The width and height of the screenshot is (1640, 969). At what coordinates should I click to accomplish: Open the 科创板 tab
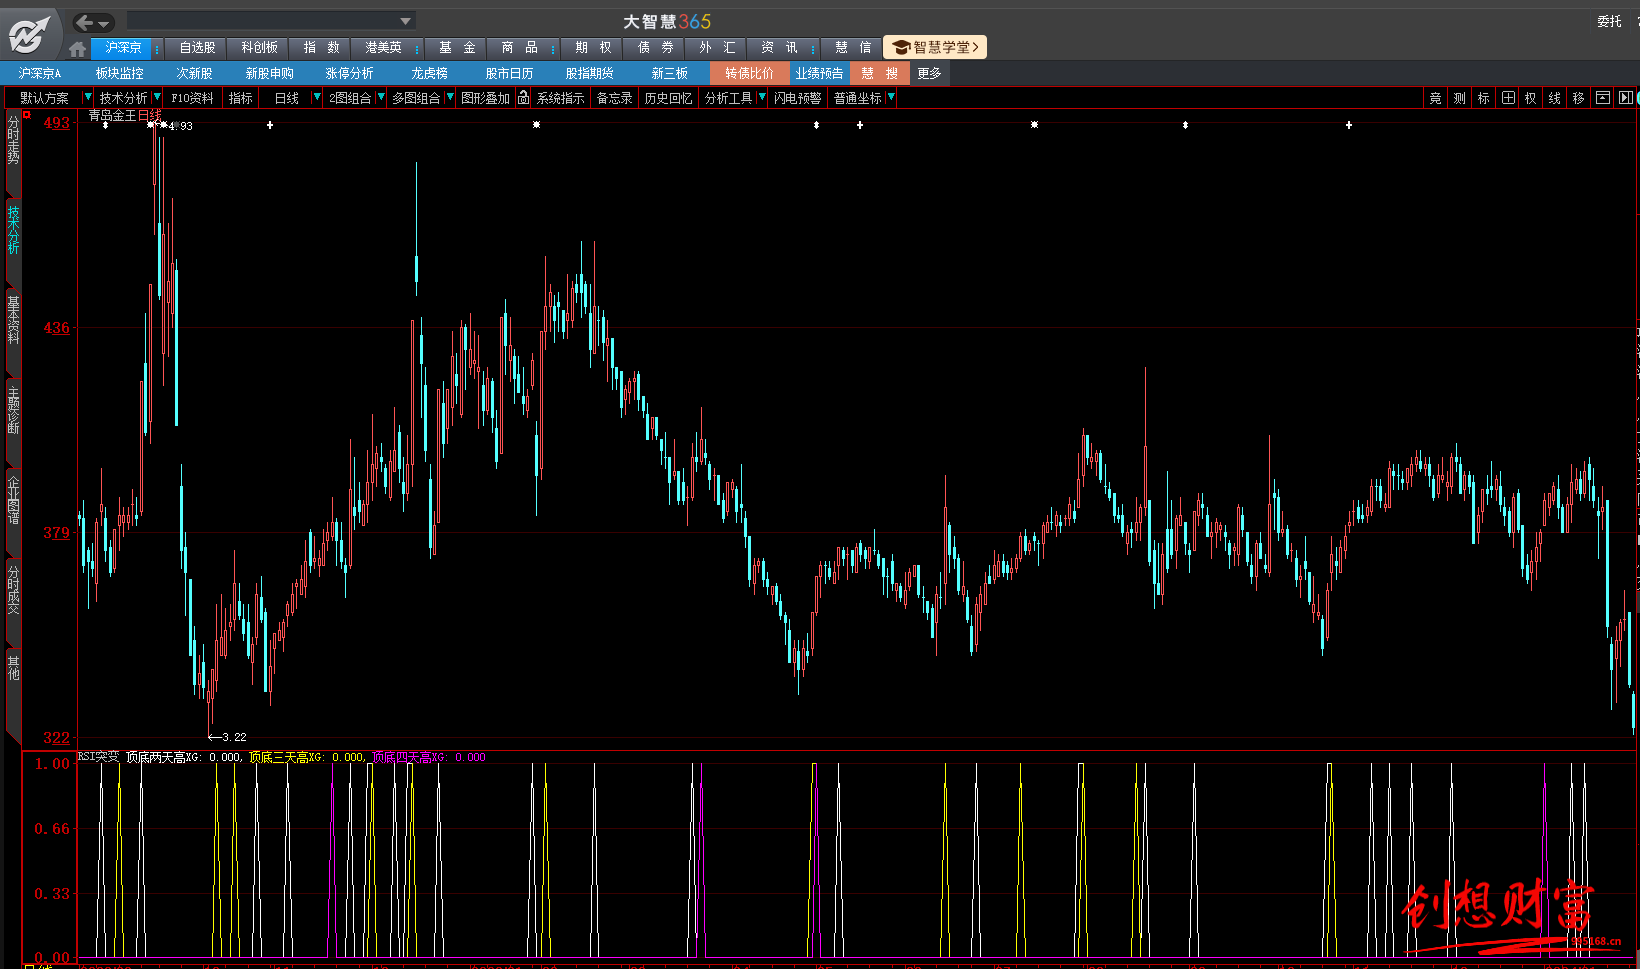point(259,47)
